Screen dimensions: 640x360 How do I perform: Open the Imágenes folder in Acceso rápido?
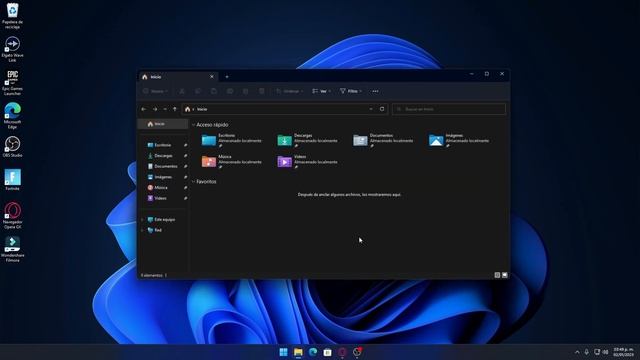pos(459,140)
